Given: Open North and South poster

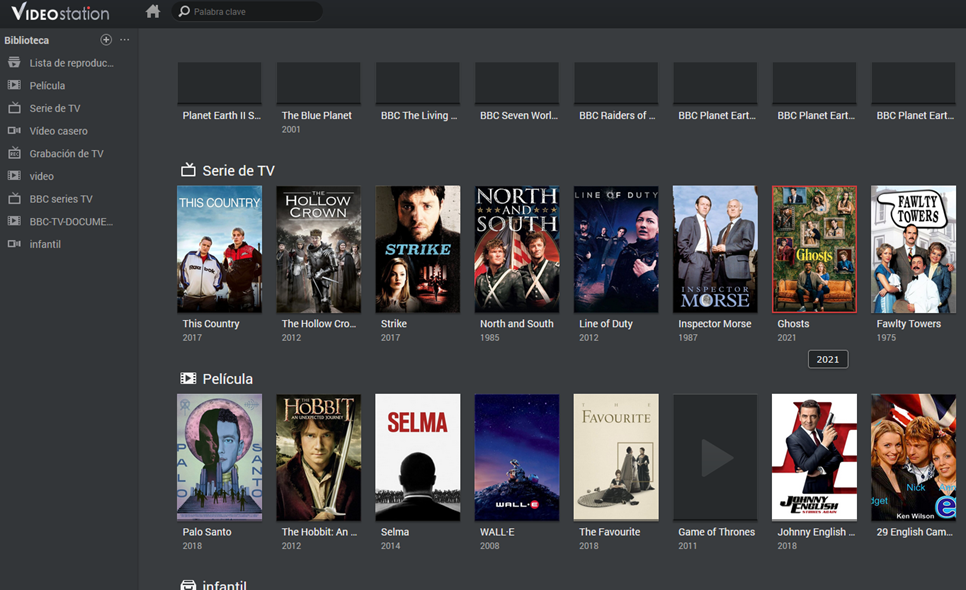Looking at the screenshot, I should pos(517,249).
